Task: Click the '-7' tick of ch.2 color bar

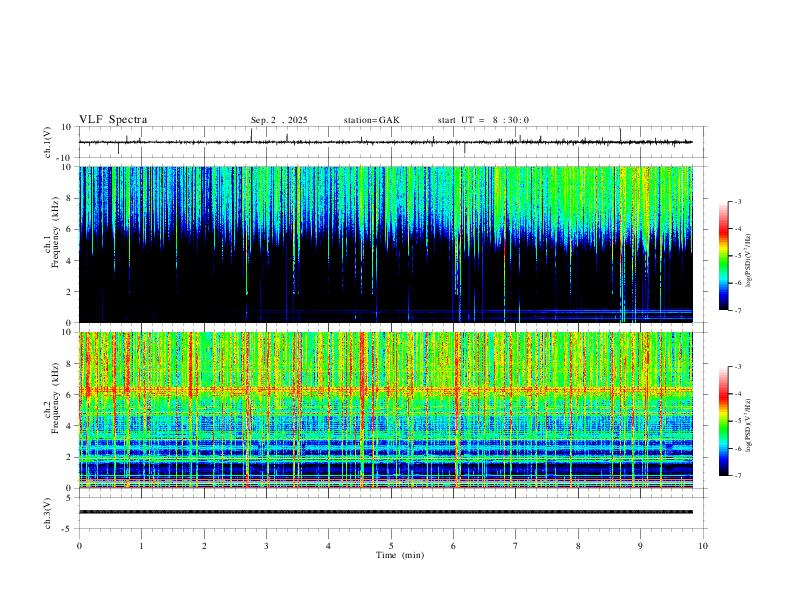Action: [x=738, y=475]
